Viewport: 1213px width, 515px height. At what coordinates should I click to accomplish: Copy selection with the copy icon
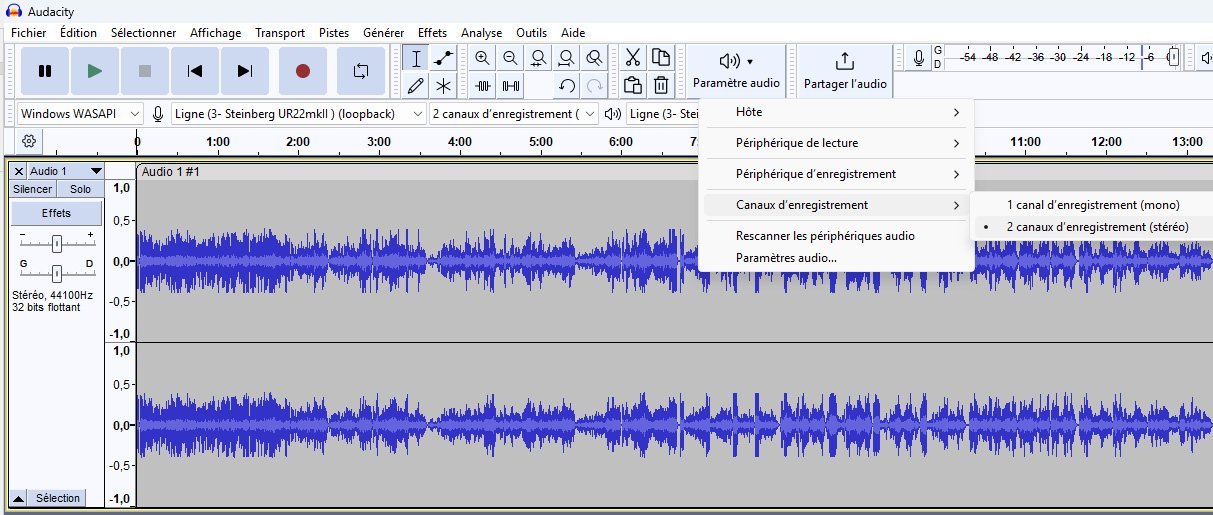[661, 57]
